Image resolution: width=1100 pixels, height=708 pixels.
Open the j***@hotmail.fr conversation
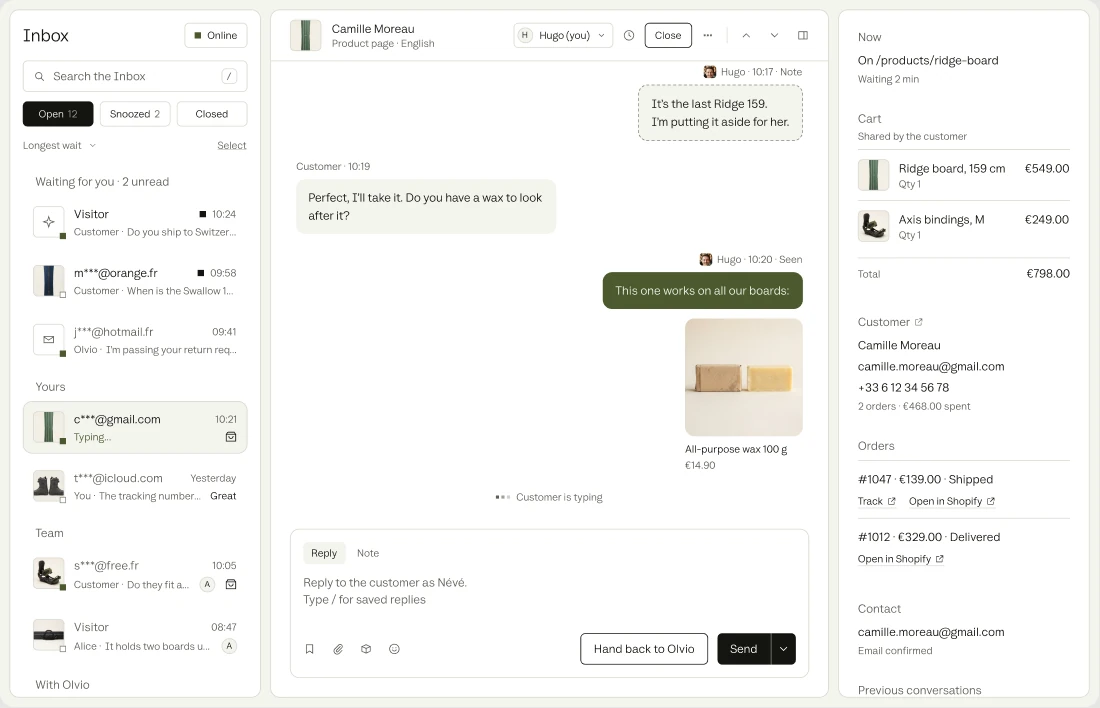click(x=135, y=340)
